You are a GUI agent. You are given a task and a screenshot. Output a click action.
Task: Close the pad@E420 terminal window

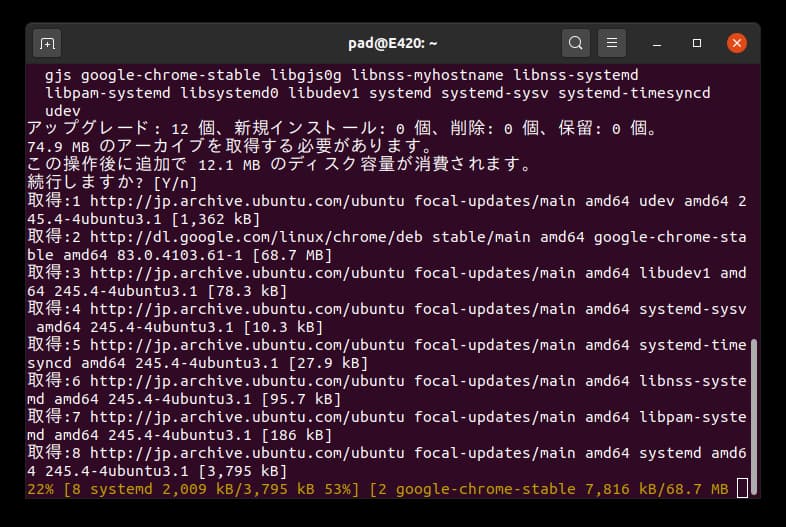(737, 43)
